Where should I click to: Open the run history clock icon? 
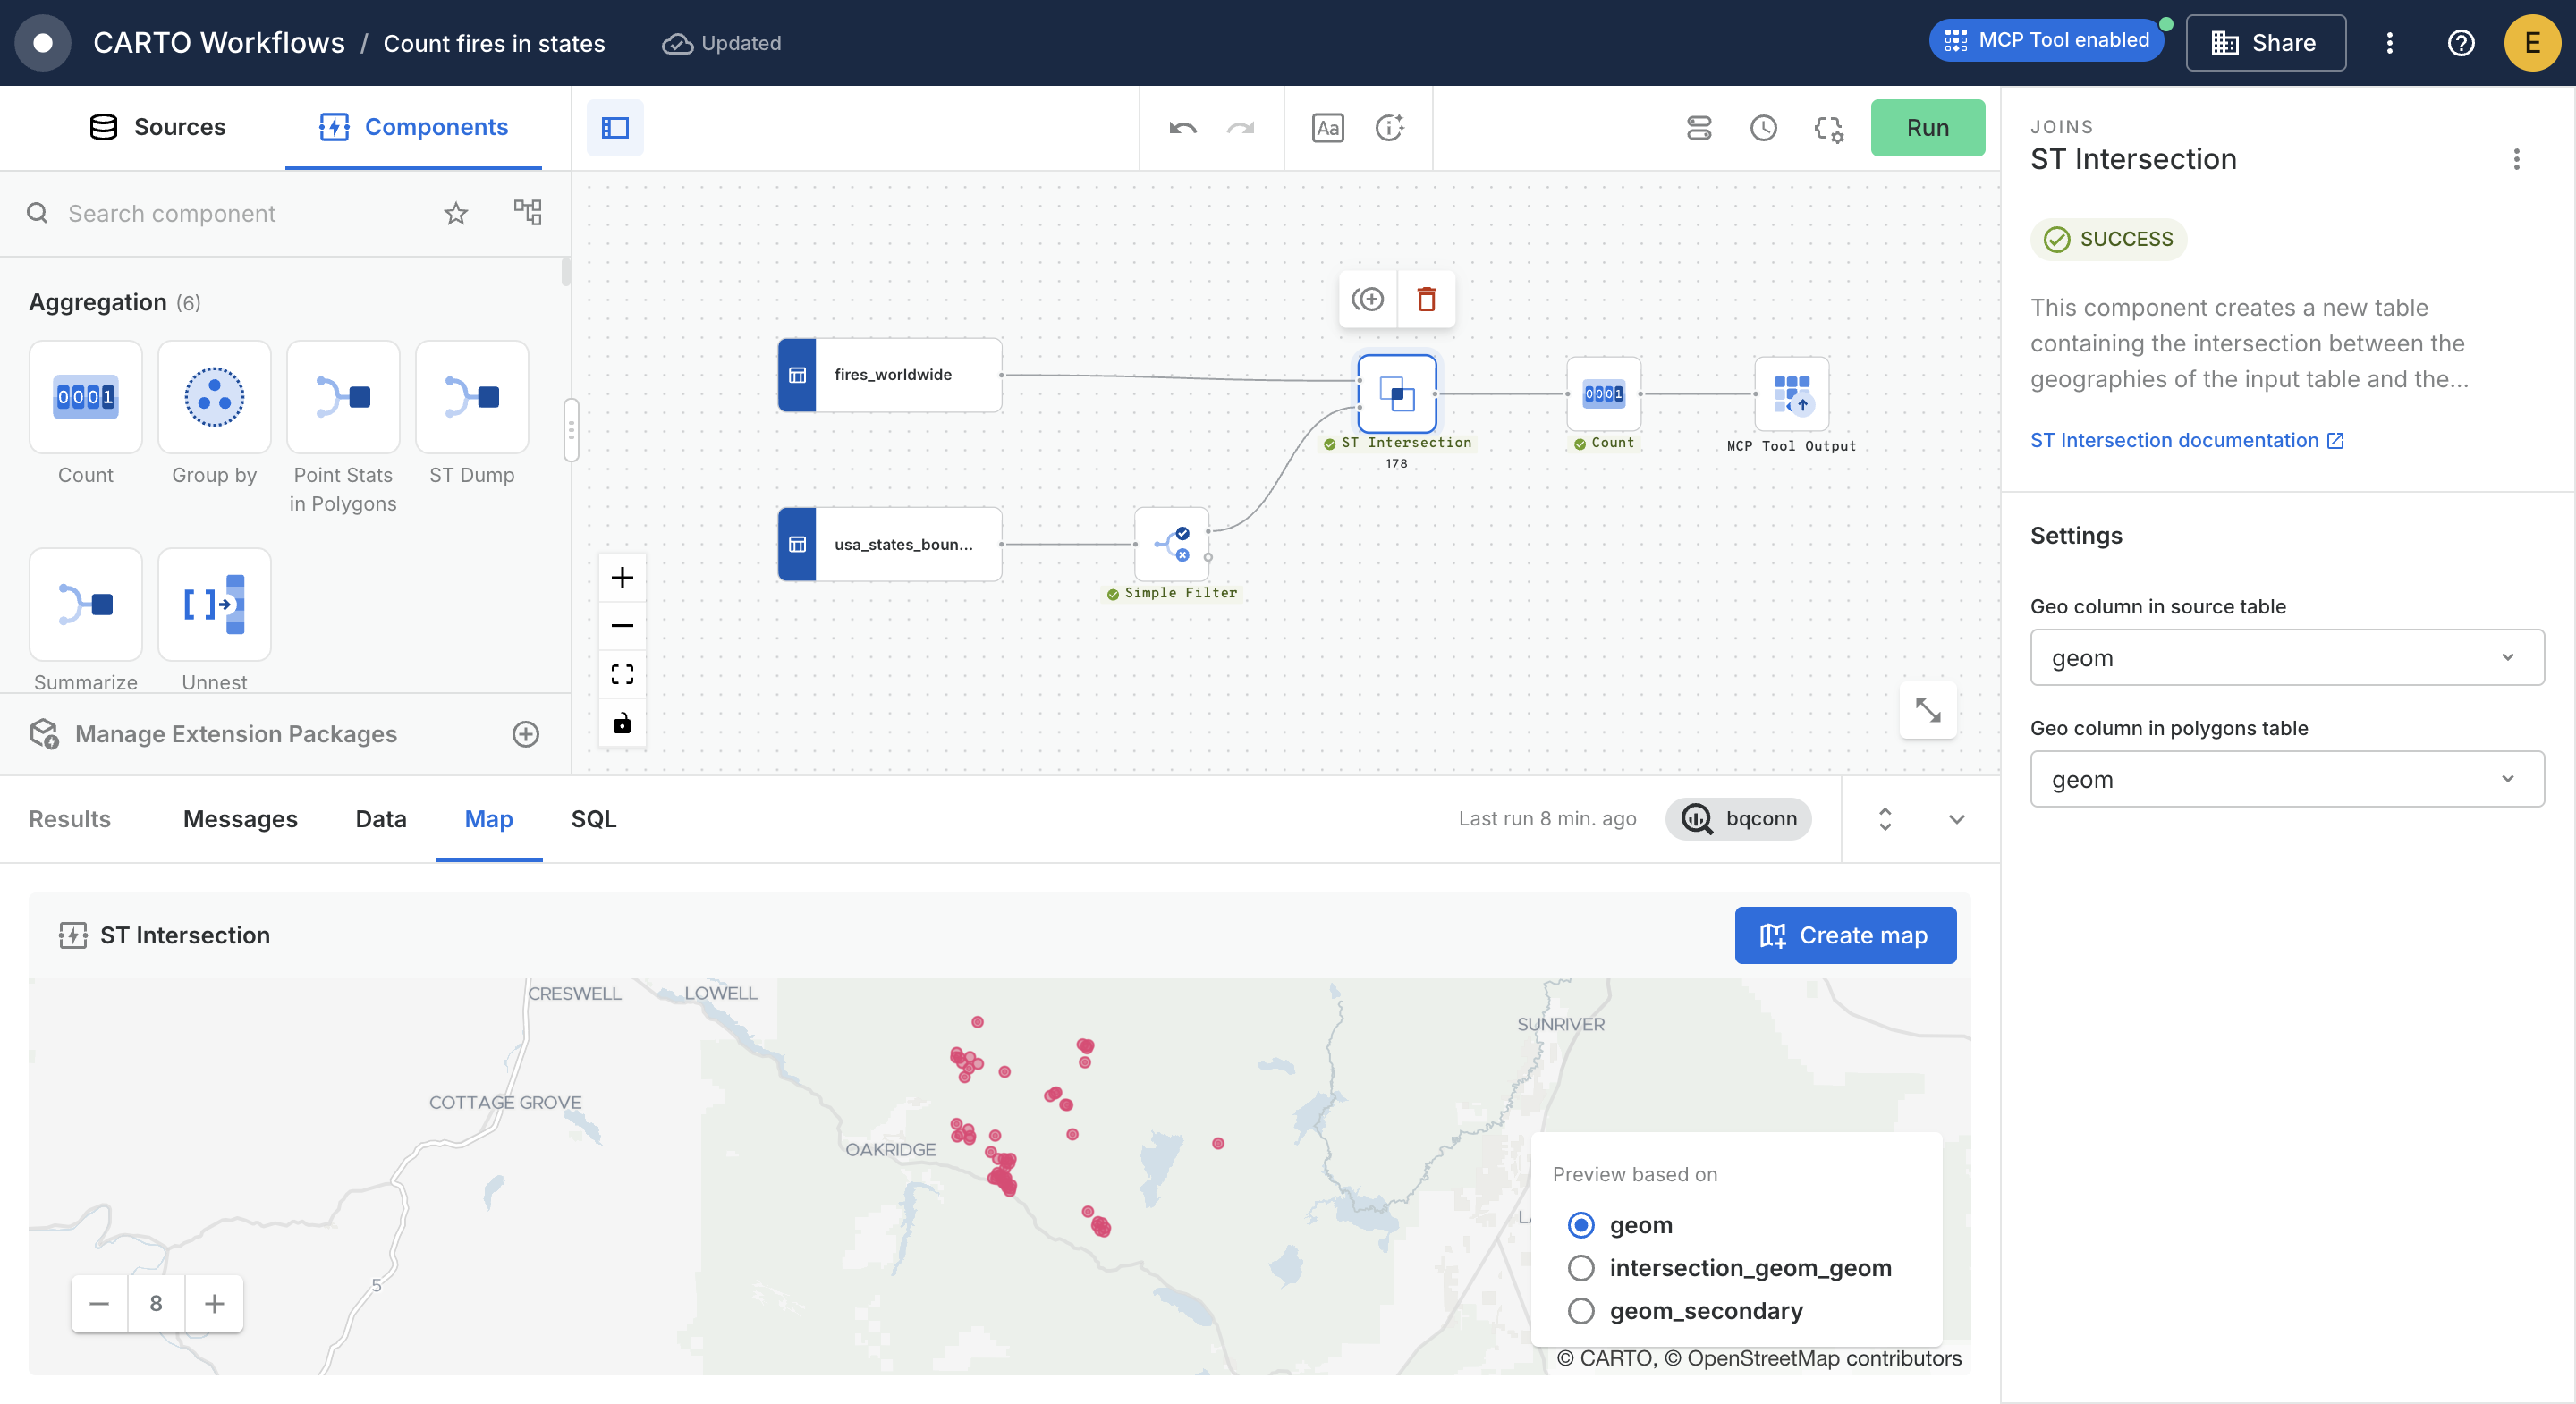pyautogui.click(x=1763, y=128)
